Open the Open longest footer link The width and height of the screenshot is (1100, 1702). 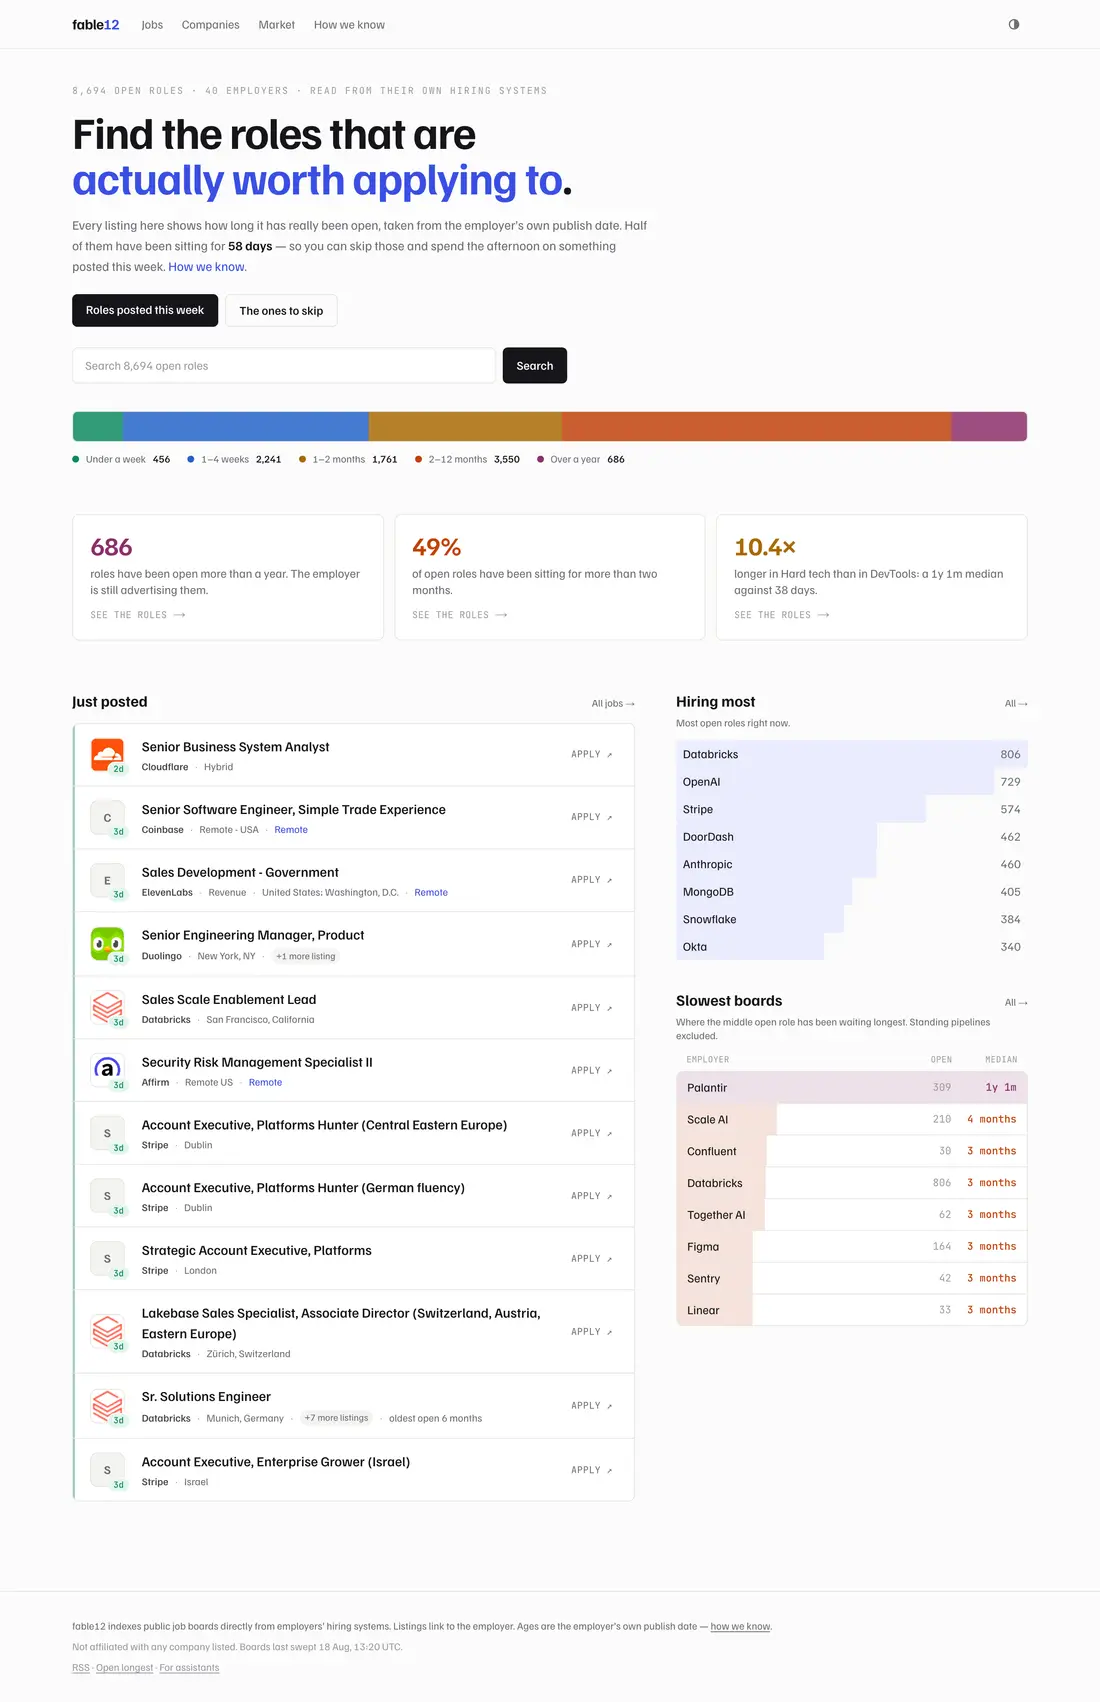pyautogui.click(x=125, y=1668)
